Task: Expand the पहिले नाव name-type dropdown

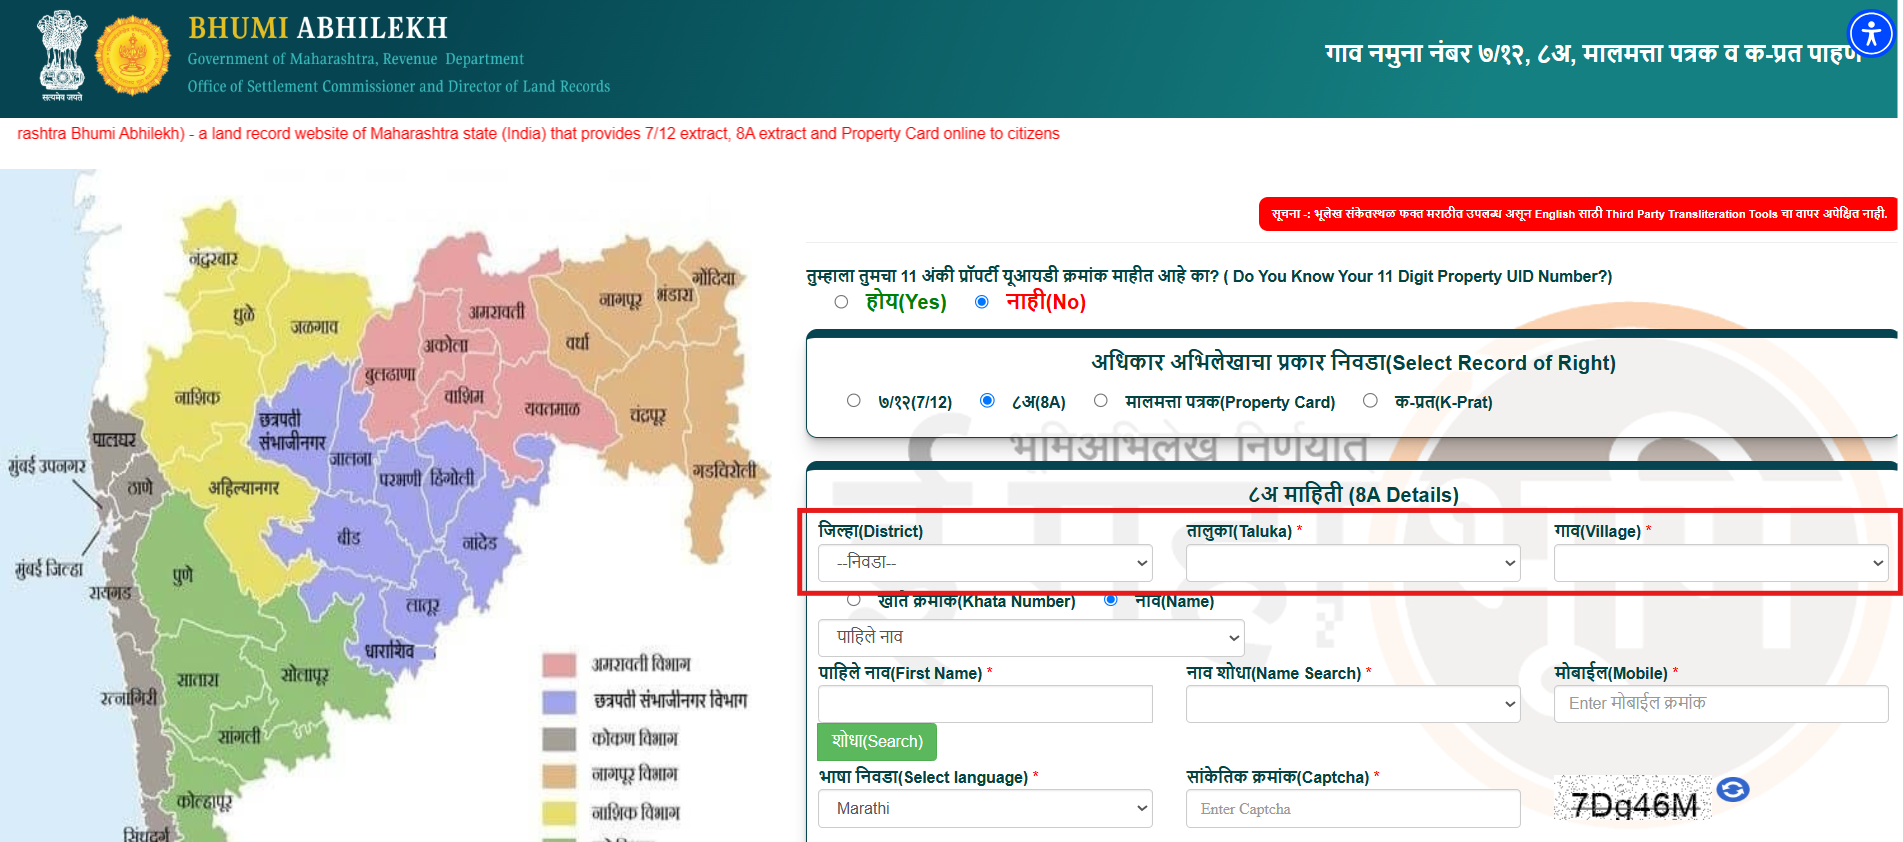Action: point(1031,638)
